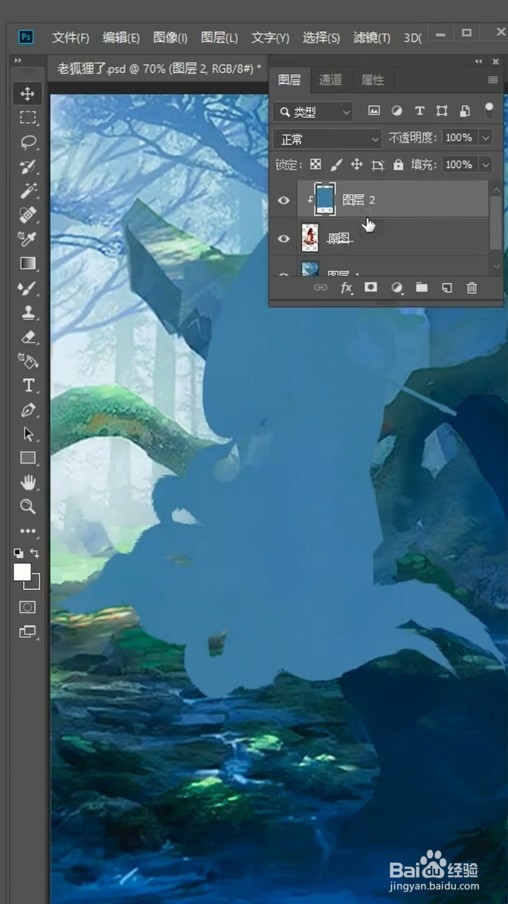Expand the toolbar with double arrows
The height and width of the screenshot is (904, 508).
(18, 61)
